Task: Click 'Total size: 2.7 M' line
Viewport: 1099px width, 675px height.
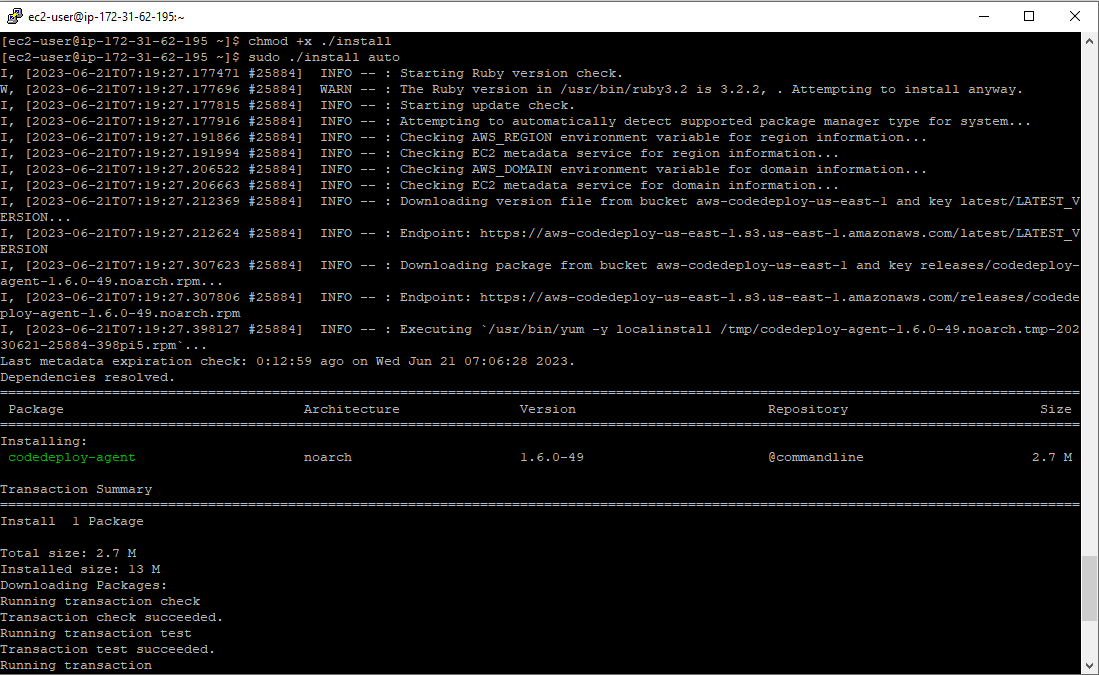Action: (68, 554)
